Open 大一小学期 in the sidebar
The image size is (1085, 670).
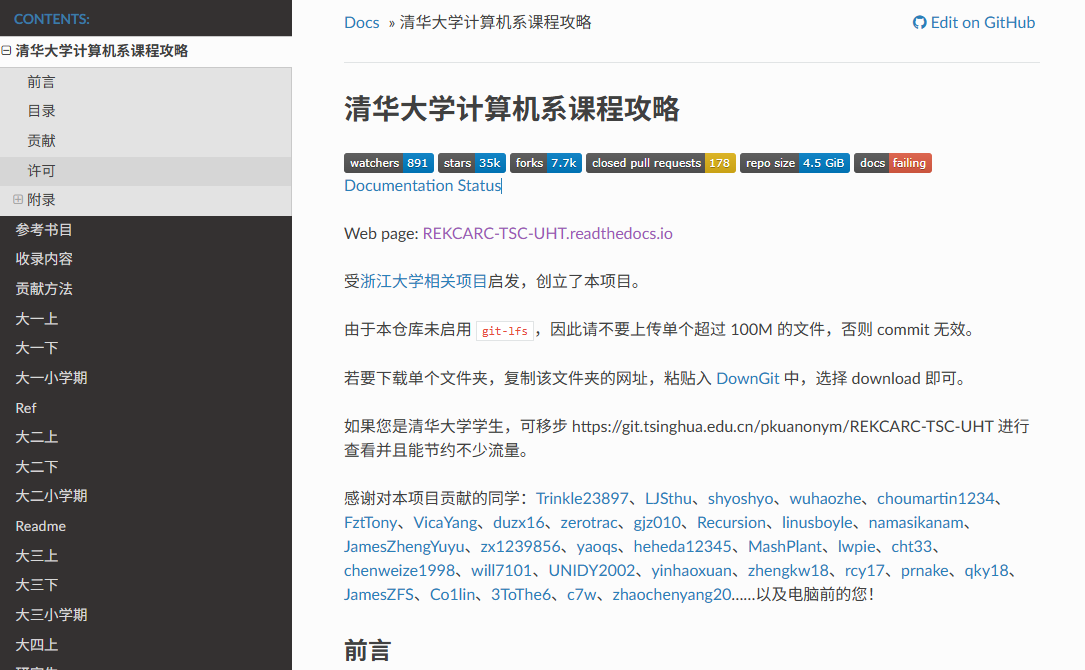(145, 378)
